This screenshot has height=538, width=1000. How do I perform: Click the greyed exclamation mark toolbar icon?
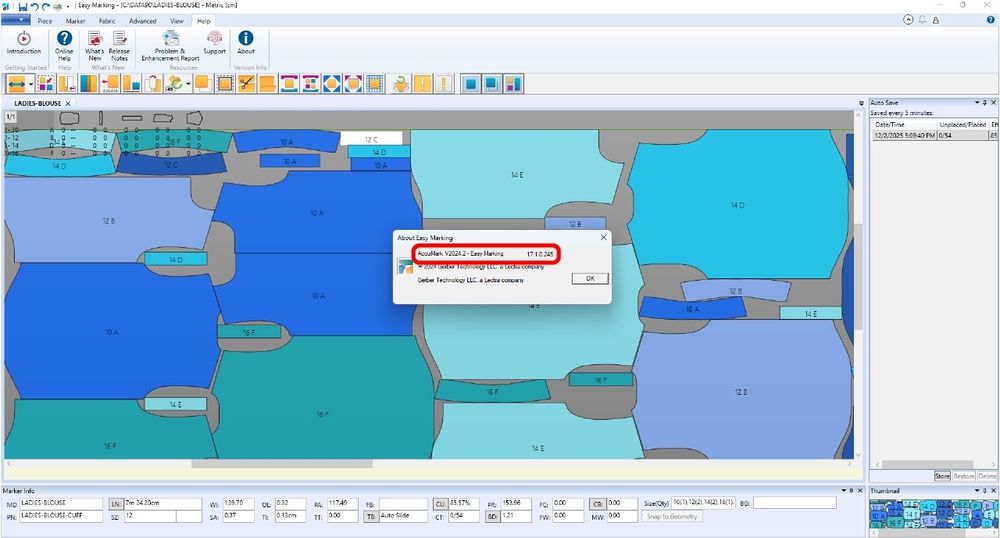click(x=443, y=84)
